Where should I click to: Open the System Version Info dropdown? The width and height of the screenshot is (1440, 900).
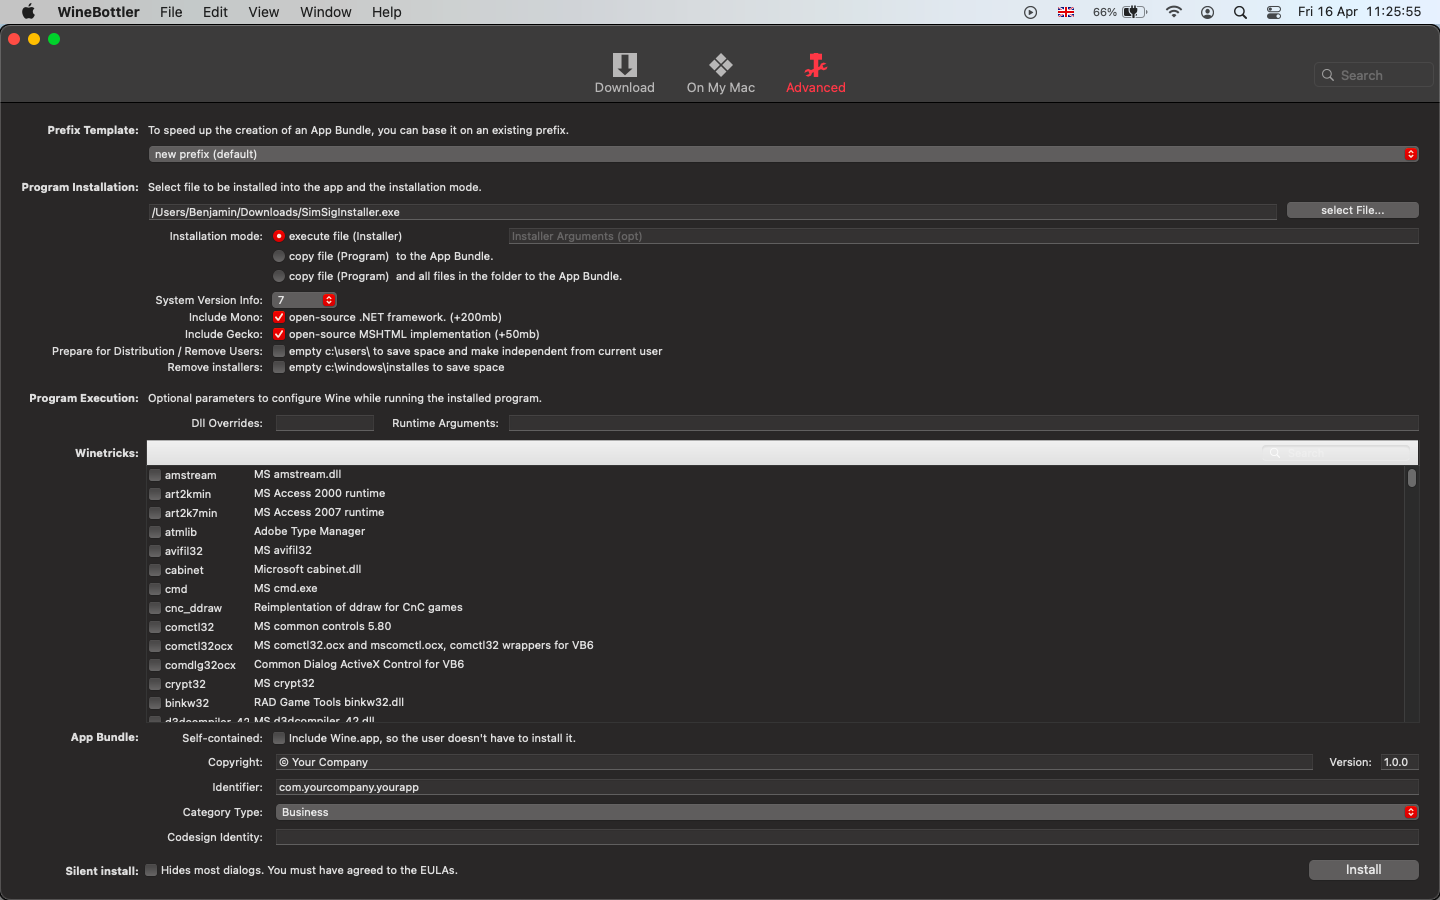click(x=304, y=300)
